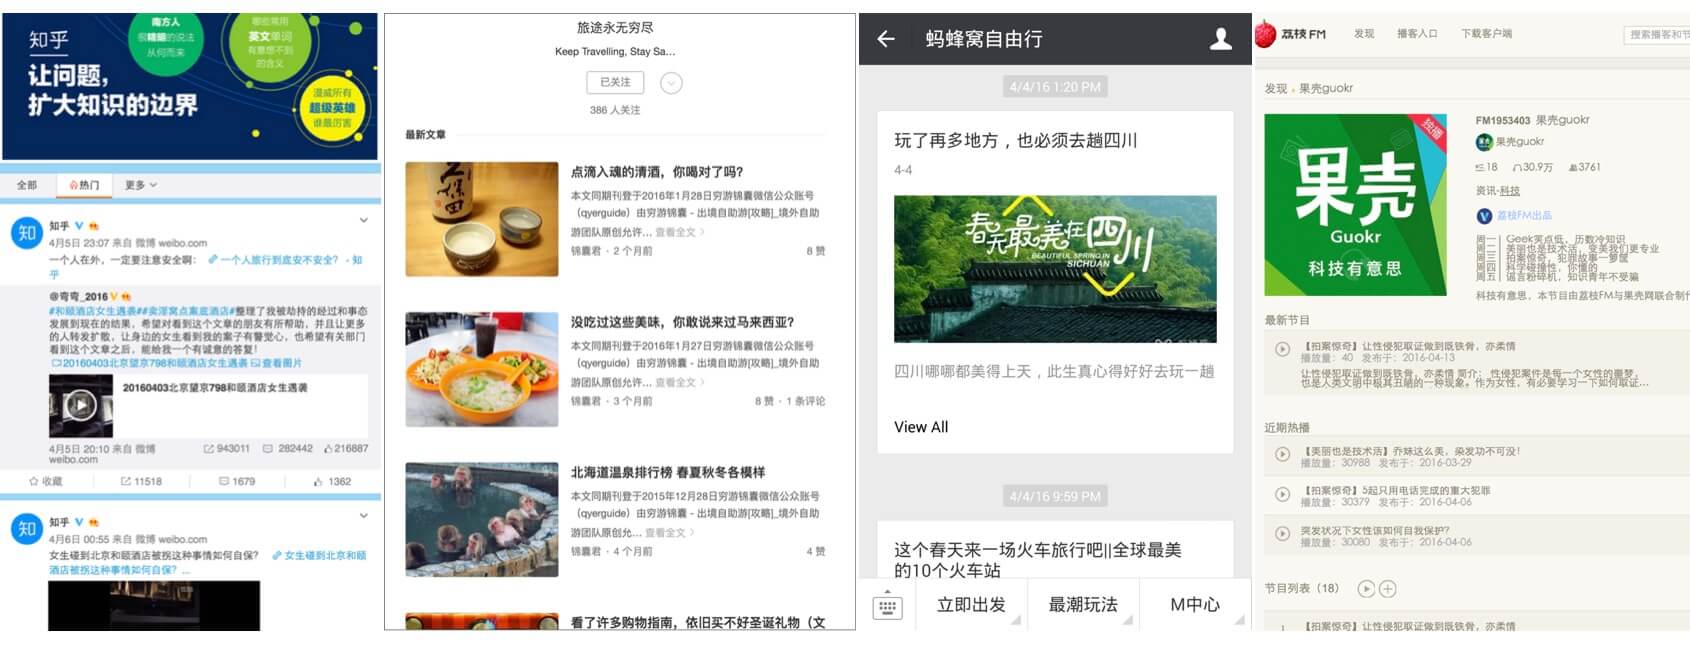Click the sake bottle article thumbnail
The width and height of the screenshot is (1690, 656).
(482, 219)
